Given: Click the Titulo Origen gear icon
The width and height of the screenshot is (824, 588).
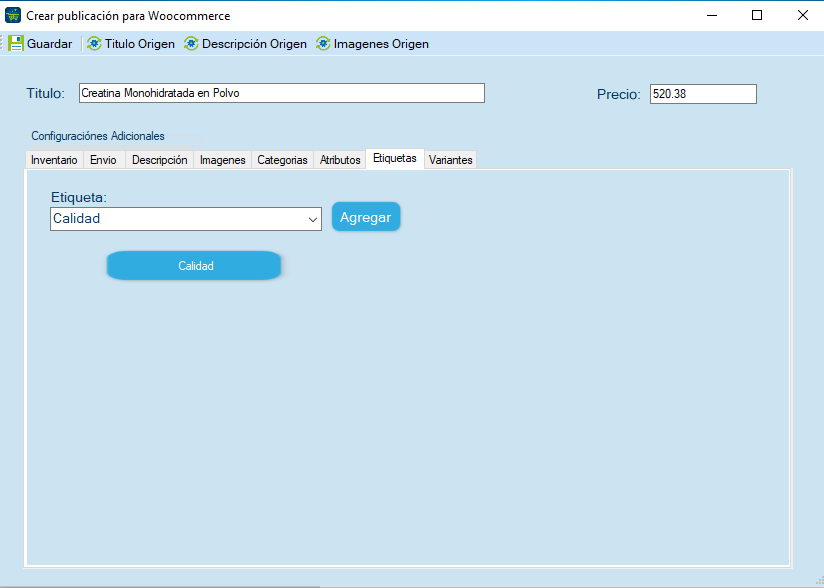Looking at the screenshot, I should point(94,44).
